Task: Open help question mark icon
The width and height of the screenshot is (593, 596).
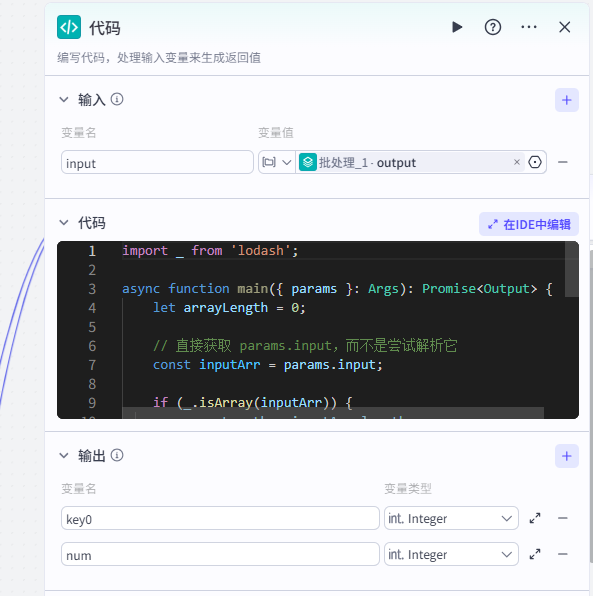Action: (x=493, y=27)
